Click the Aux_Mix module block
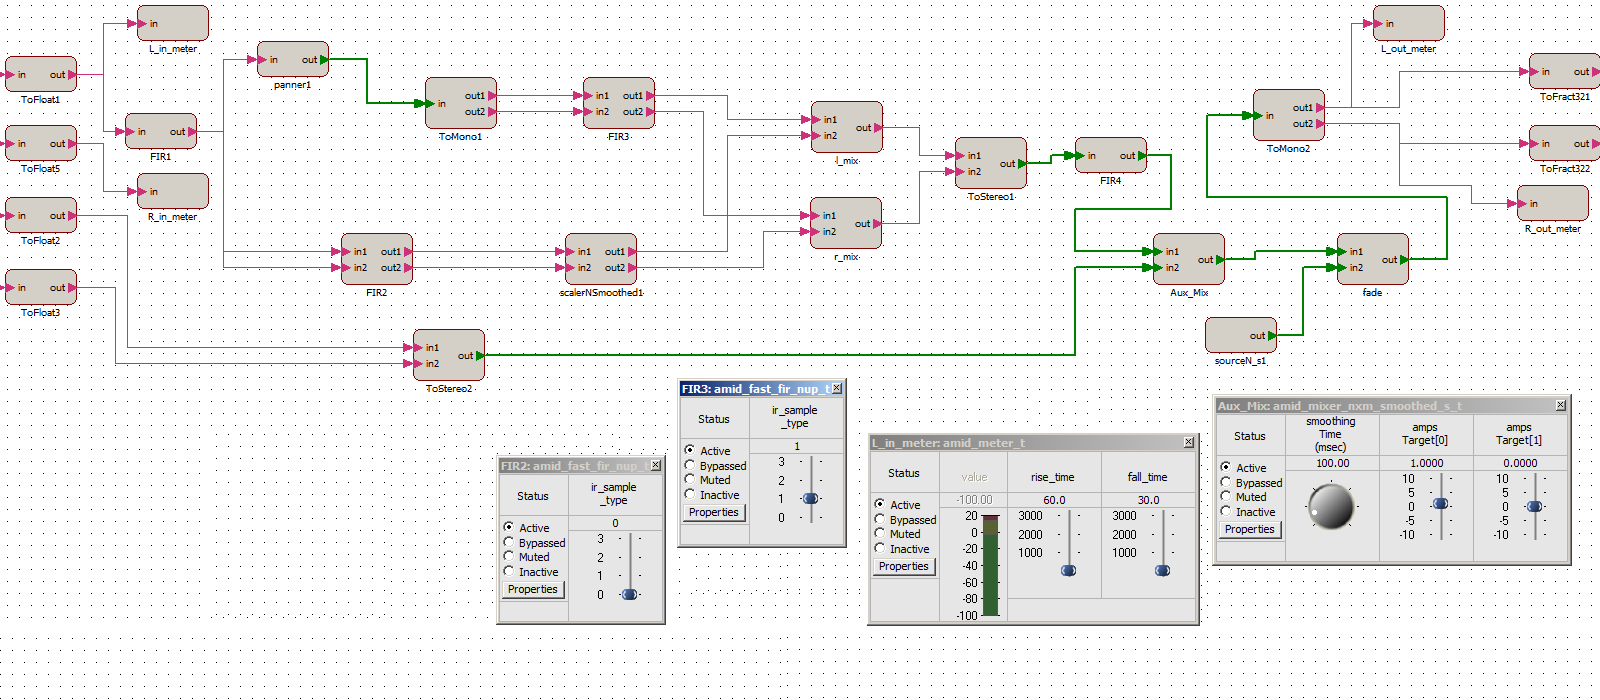 pos(1189,259)
